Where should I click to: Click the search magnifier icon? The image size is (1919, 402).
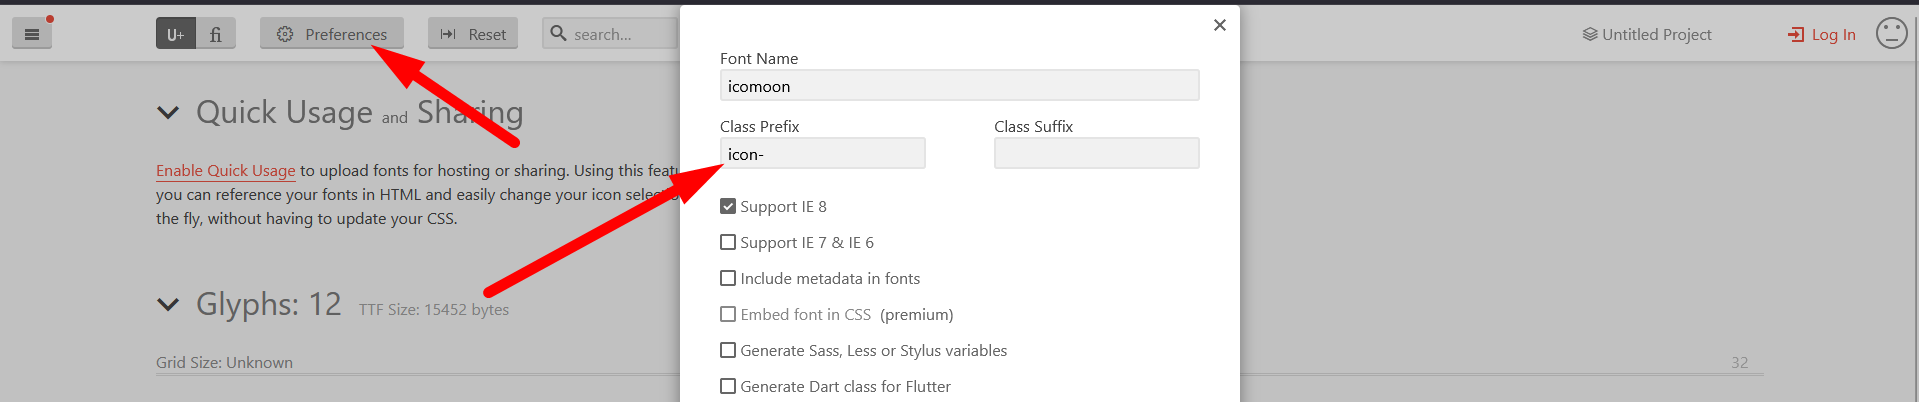[x=559, y=33]
